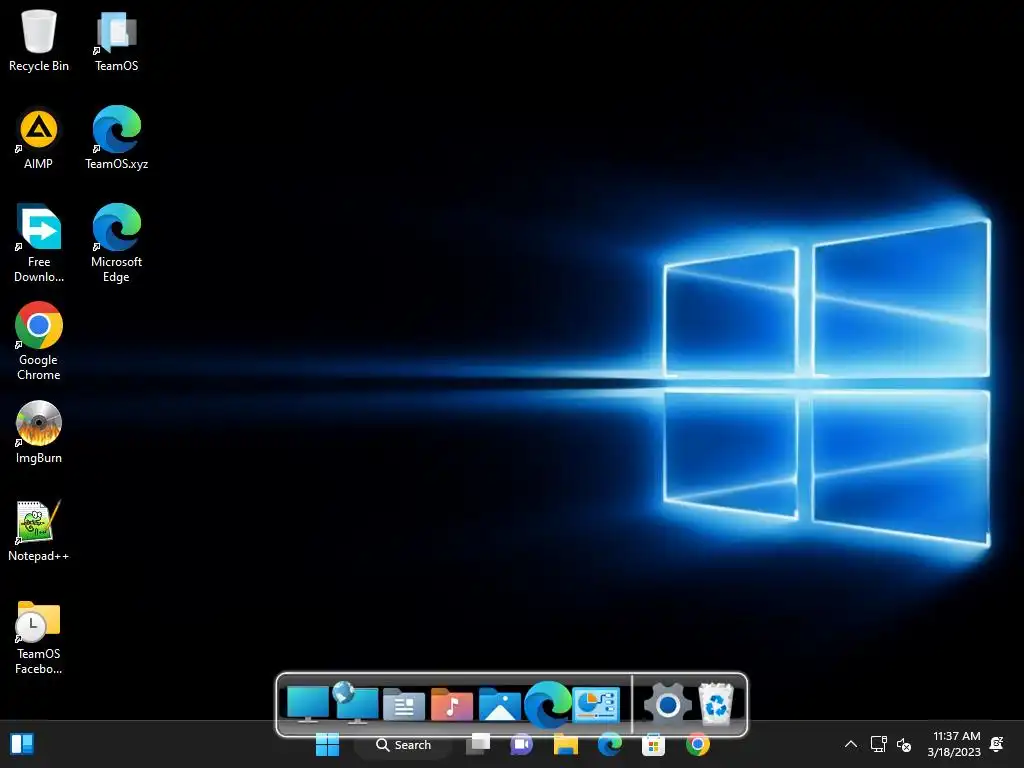Open Control Panel icon in the dock
The height and width of the screenshot is (768, 1024).
coord(596,705)
